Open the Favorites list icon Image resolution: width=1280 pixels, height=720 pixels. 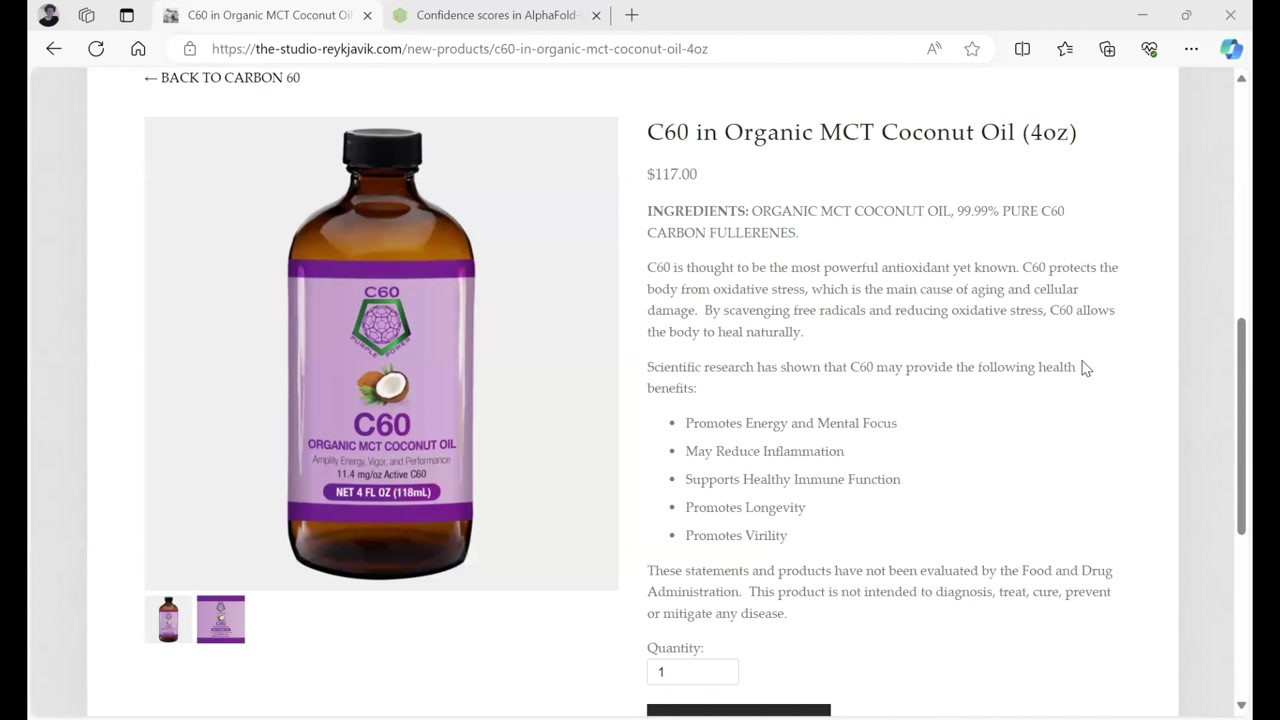coord(1065,48)
